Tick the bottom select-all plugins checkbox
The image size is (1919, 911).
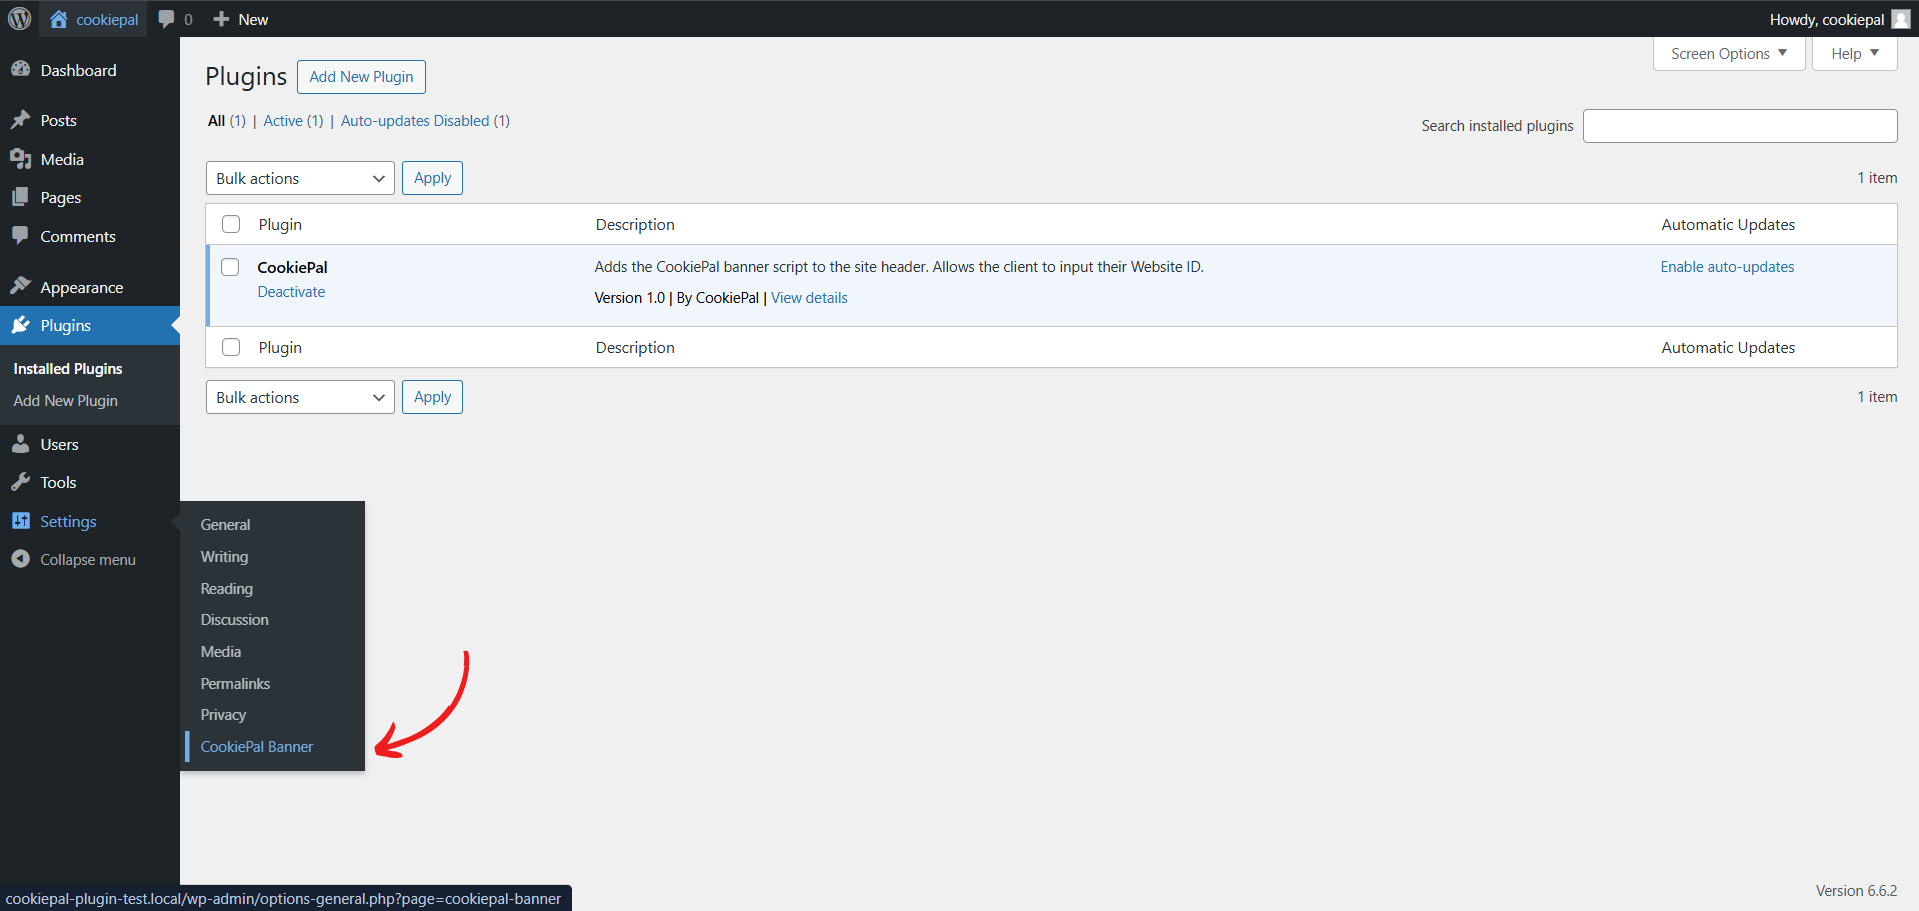tap(230, 346)
